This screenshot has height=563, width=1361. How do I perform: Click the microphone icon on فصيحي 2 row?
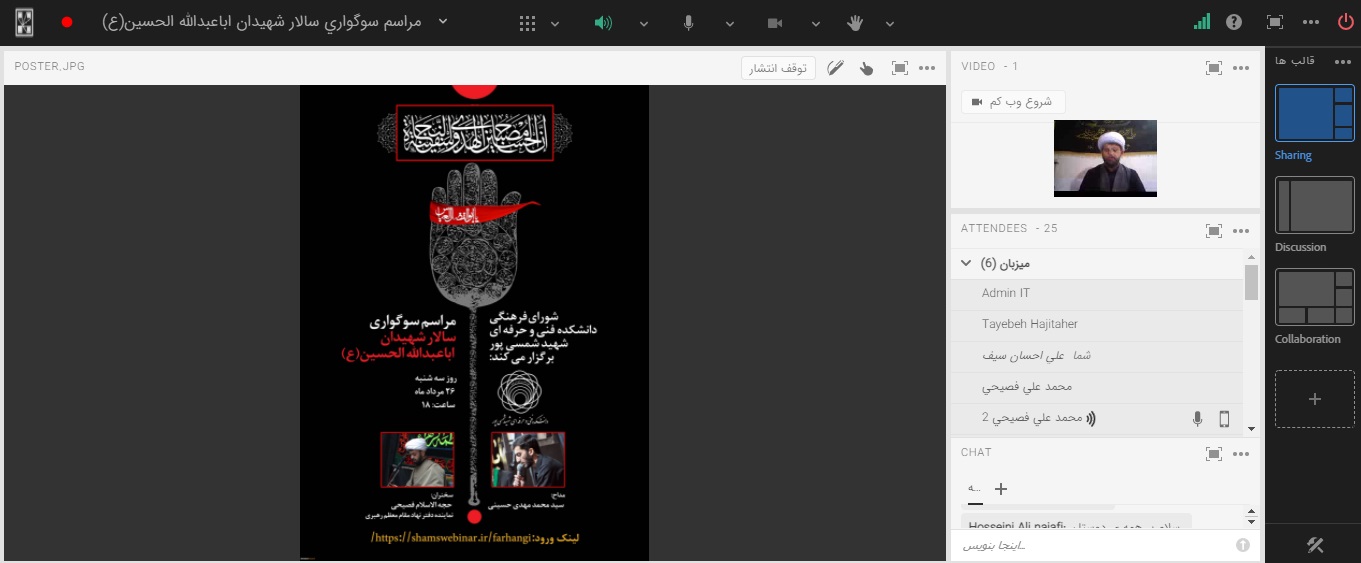click(x=1197, y=419)
